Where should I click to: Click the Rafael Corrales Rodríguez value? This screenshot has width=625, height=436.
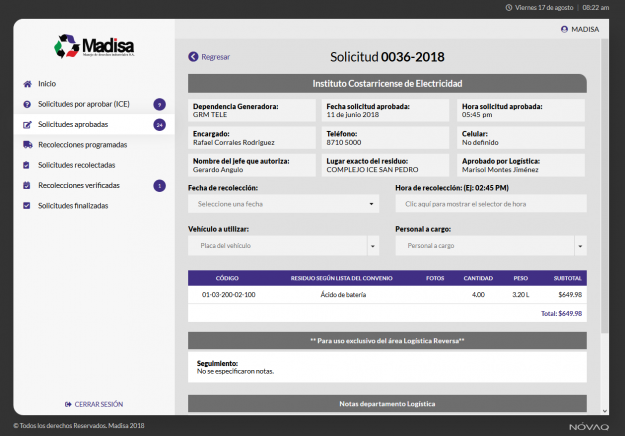(x=234, y=142)
